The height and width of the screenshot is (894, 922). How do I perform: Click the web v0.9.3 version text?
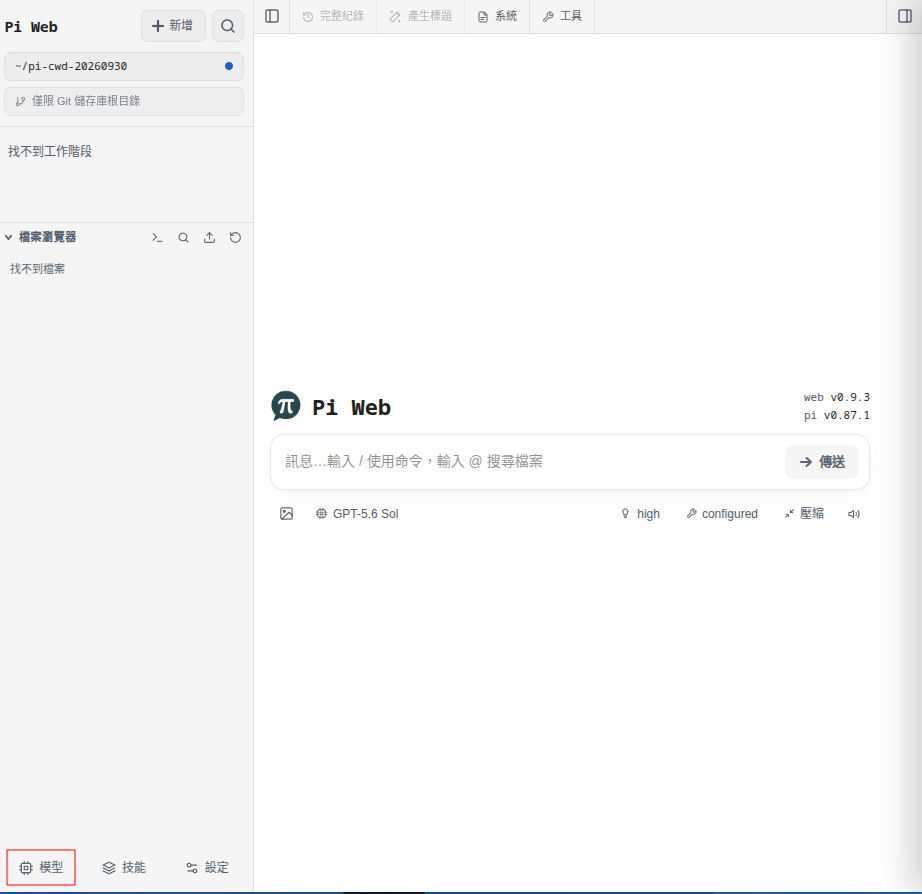837,398
